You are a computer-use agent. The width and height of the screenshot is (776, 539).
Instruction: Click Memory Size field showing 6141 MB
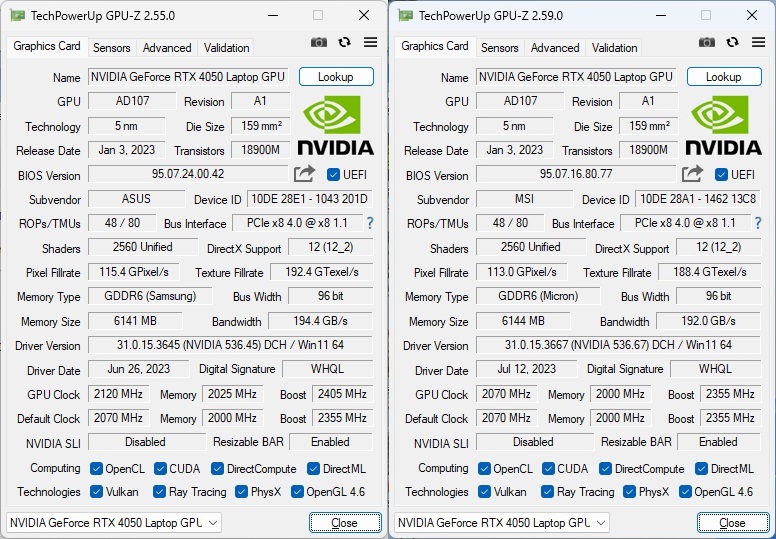click(135, 321)
